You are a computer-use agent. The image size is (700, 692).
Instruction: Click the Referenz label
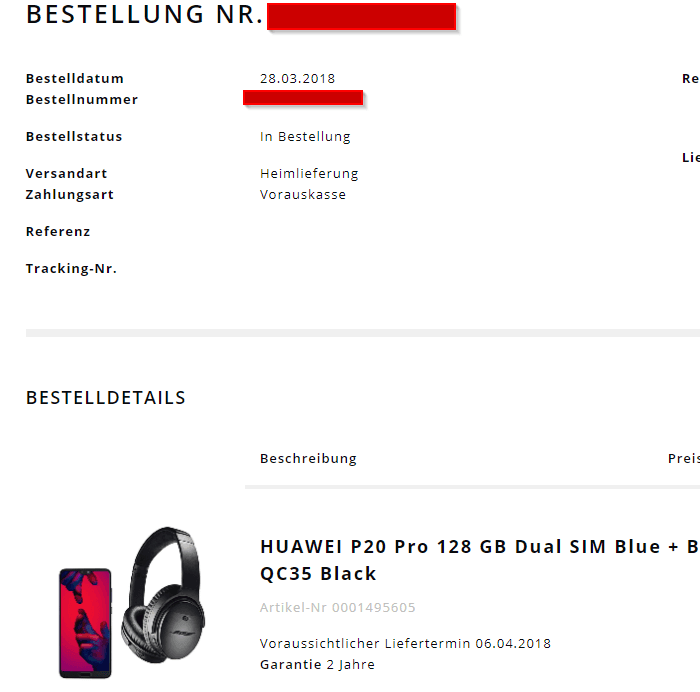[x=58, y=231]
